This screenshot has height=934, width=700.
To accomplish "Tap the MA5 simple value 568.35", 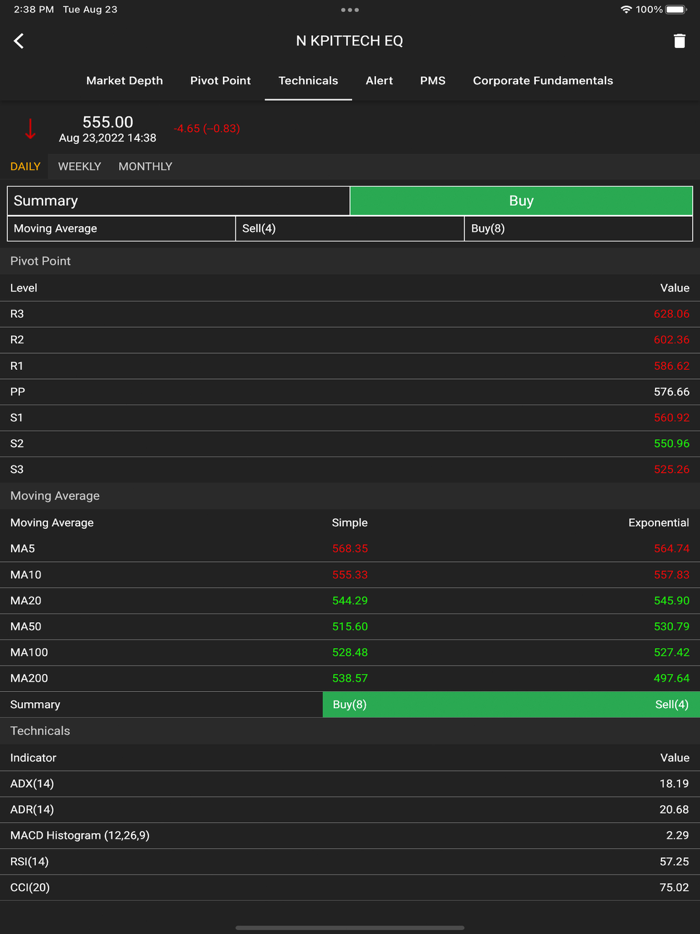I will tap(350, 549).
